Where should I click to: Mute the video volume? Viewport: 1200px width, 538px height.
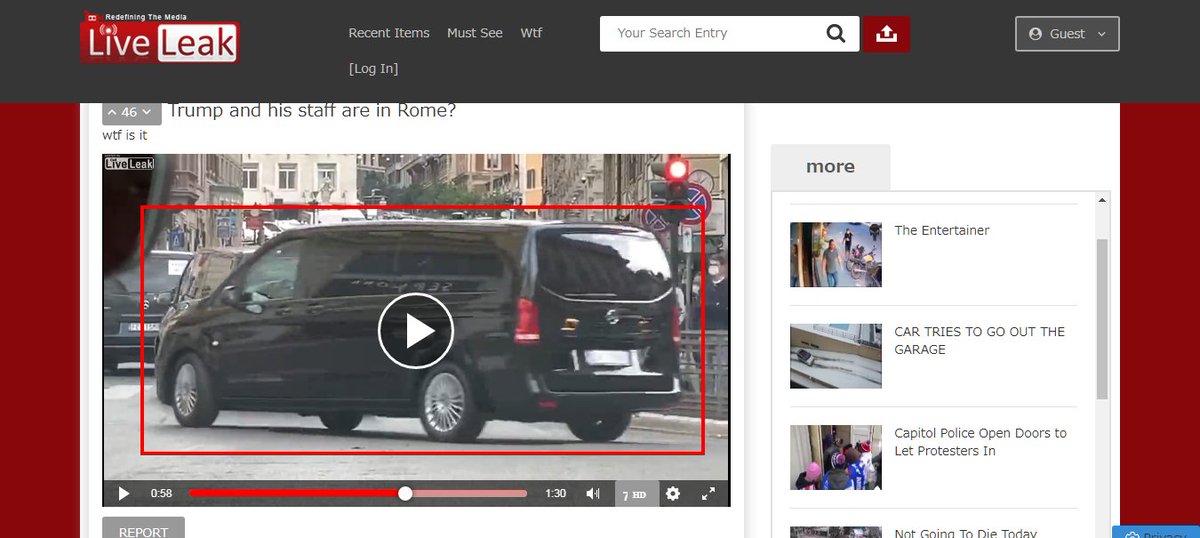coord(593,493)
